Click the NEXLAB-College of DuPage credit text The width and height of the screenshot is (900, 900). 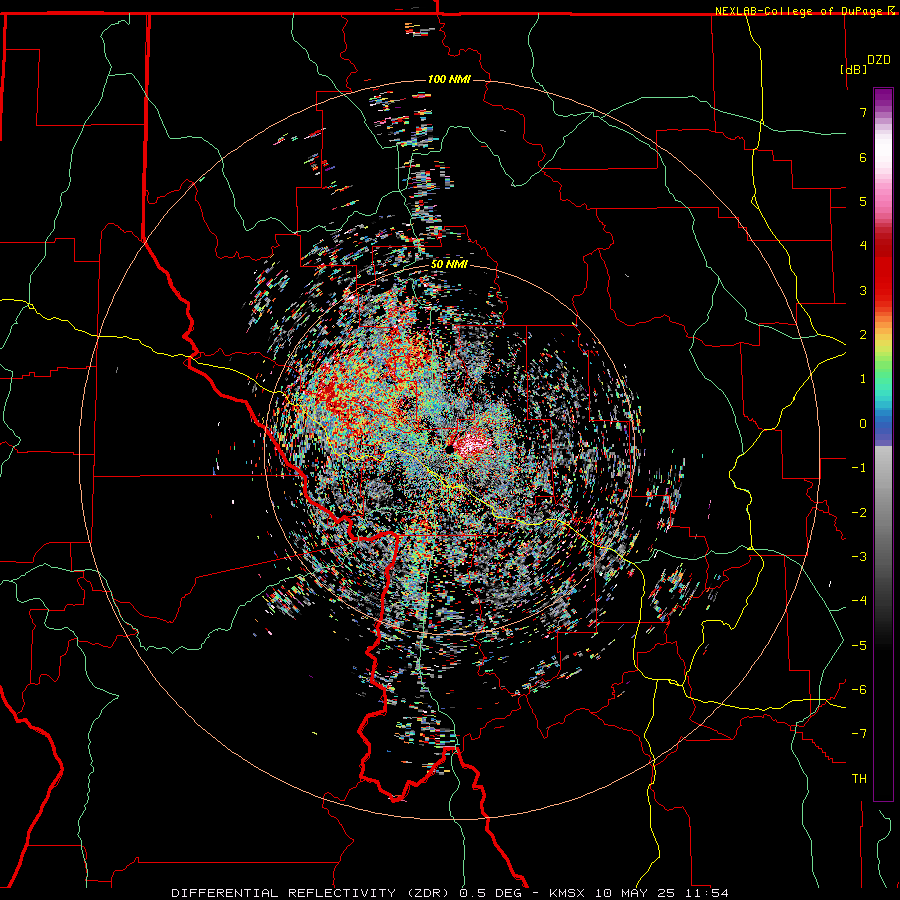point(798,11)
